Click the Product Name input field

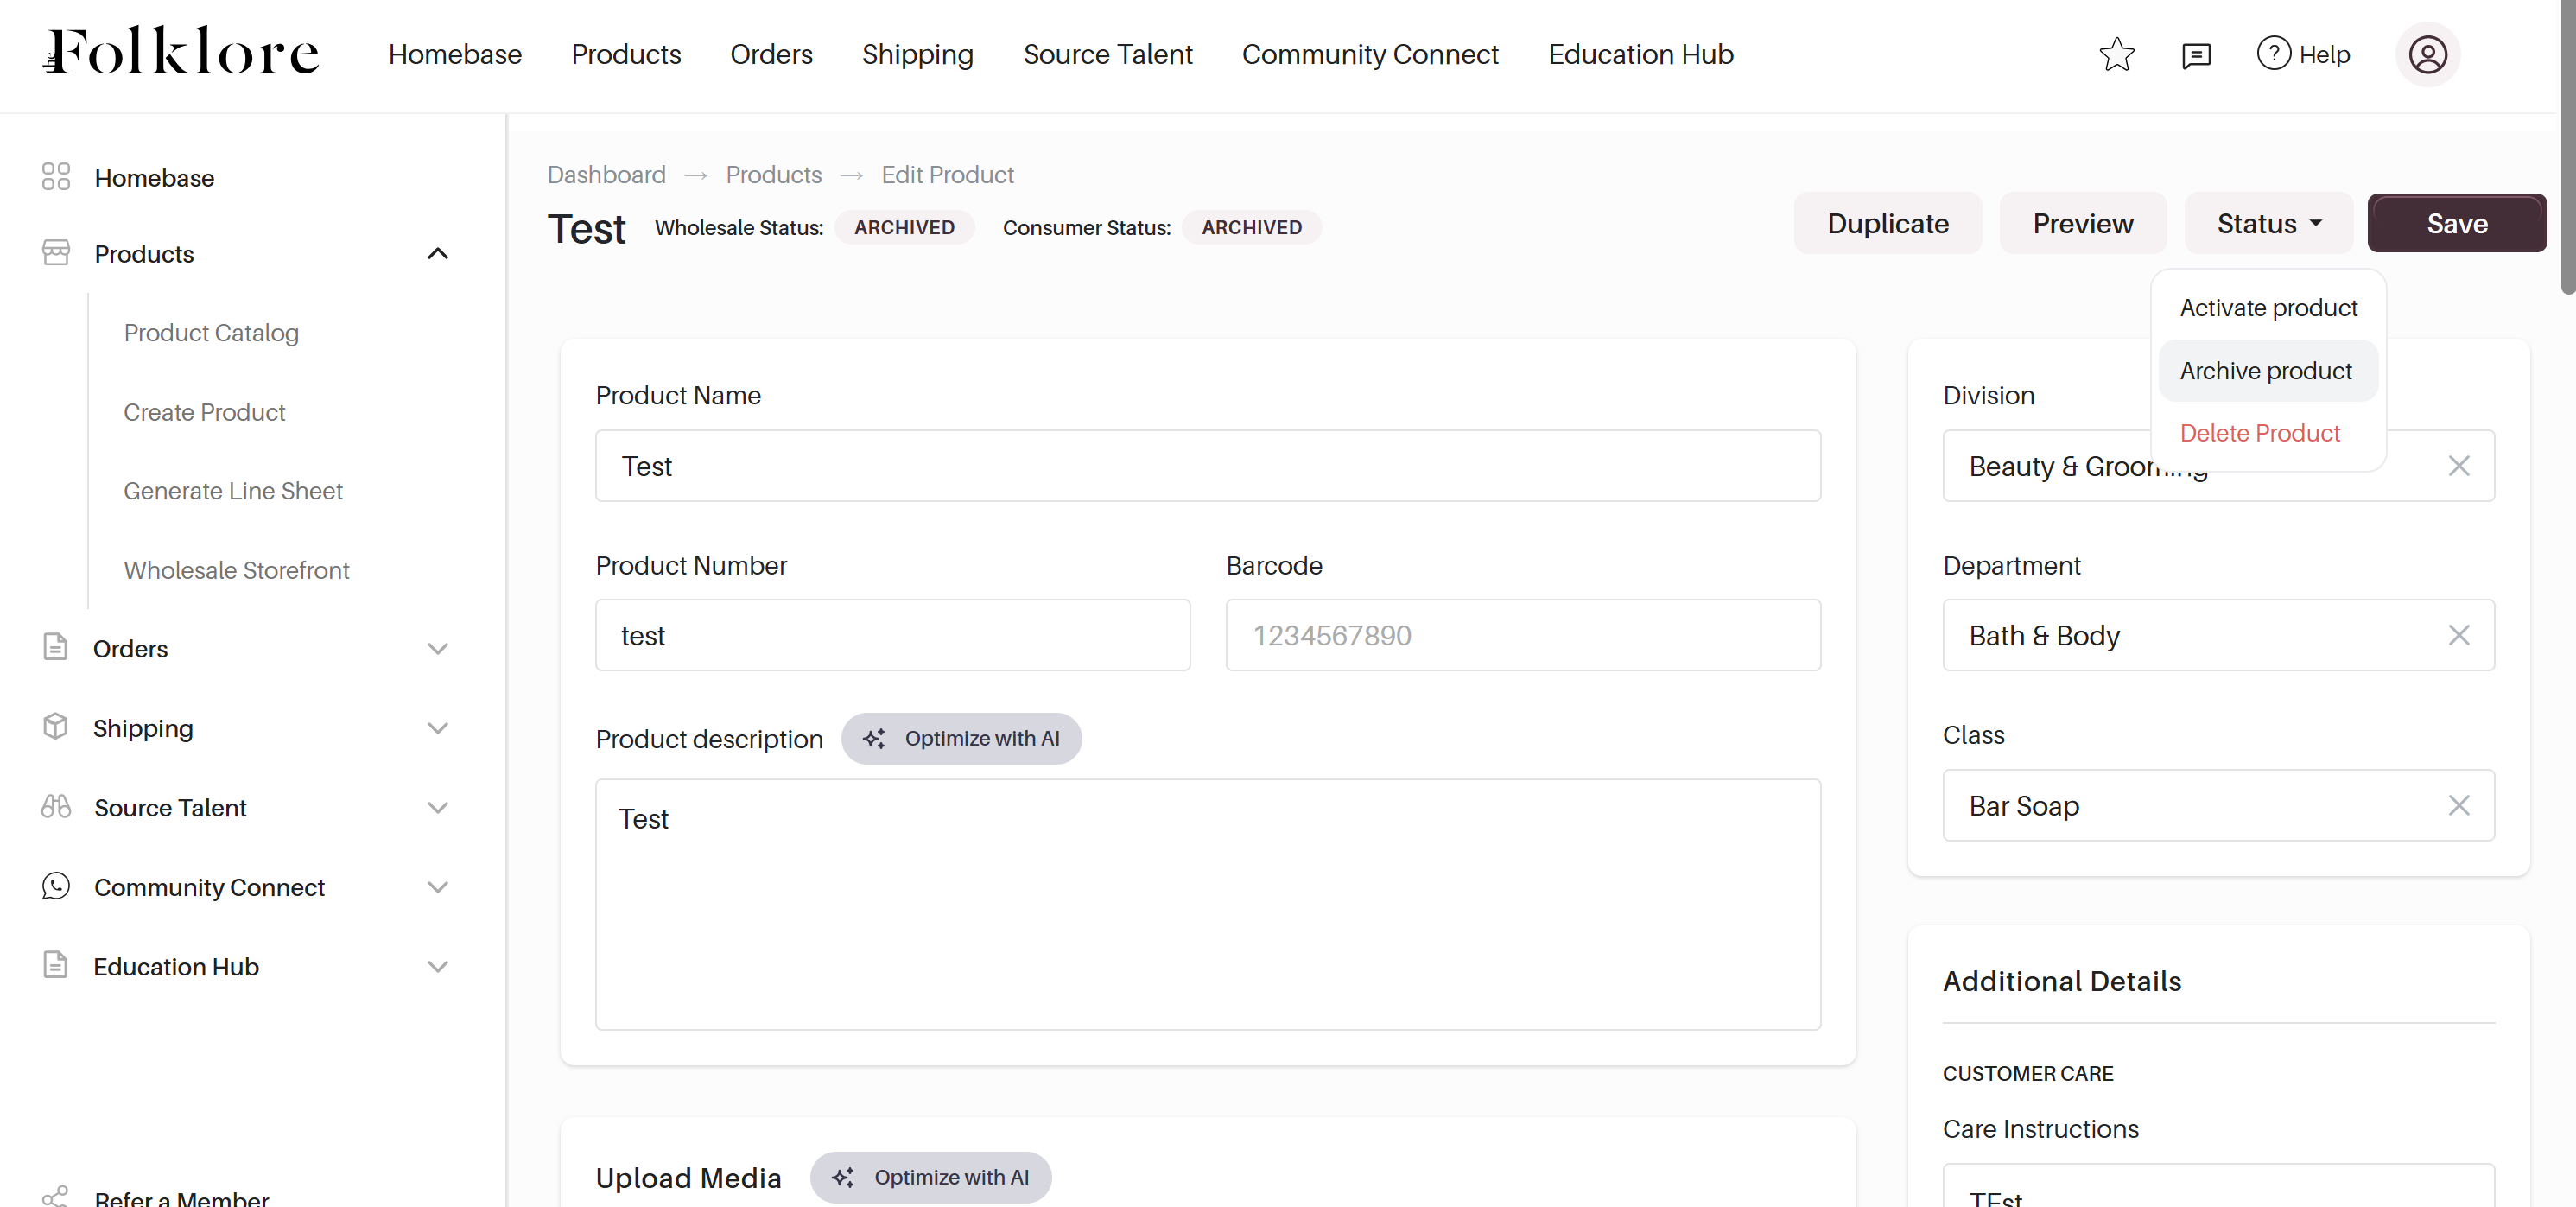tap(1208, 466)
